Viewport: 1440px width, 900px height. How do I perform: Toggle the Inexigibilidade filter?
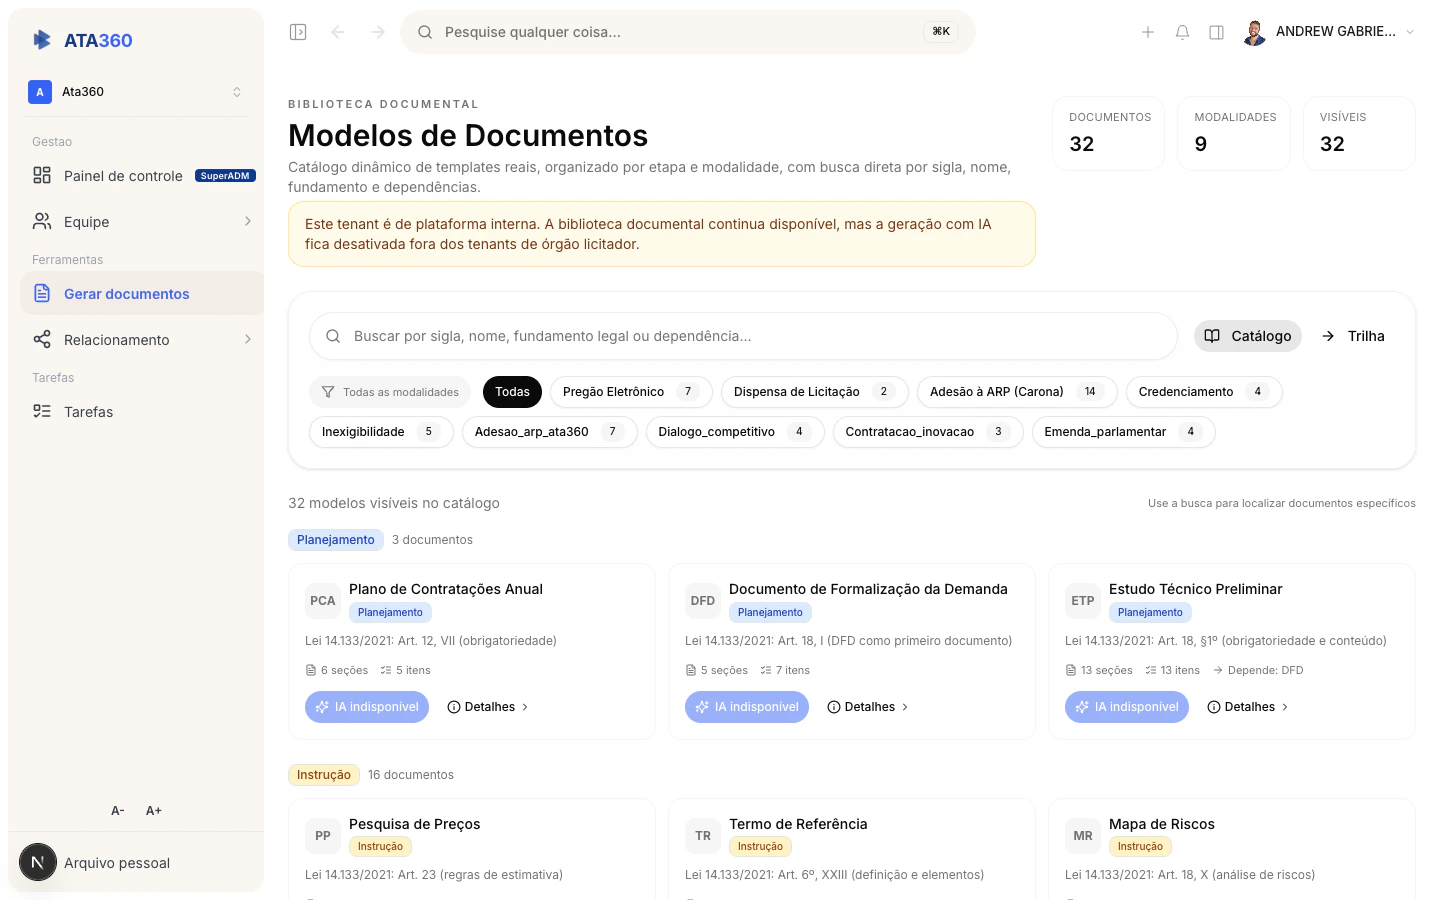(x=380, y=431)
